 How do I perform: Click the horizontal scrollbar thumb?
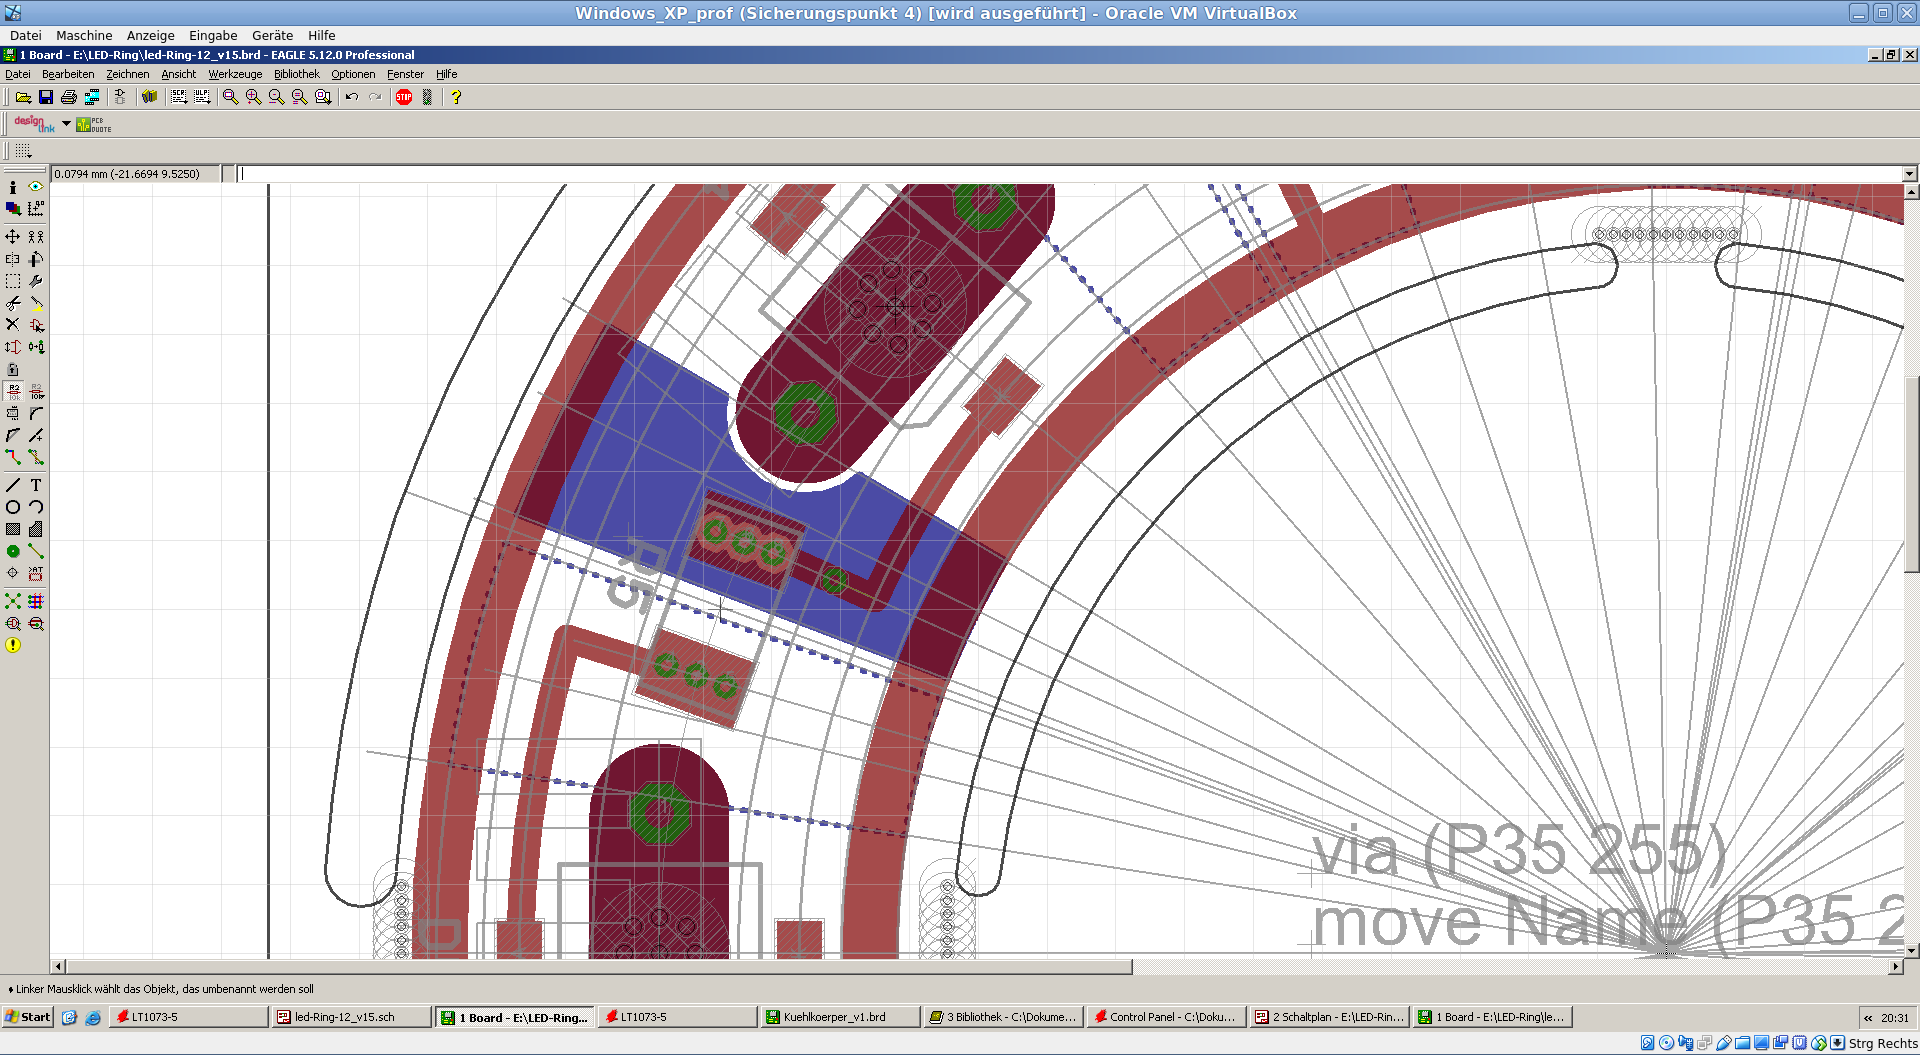[x=599, y=967]
